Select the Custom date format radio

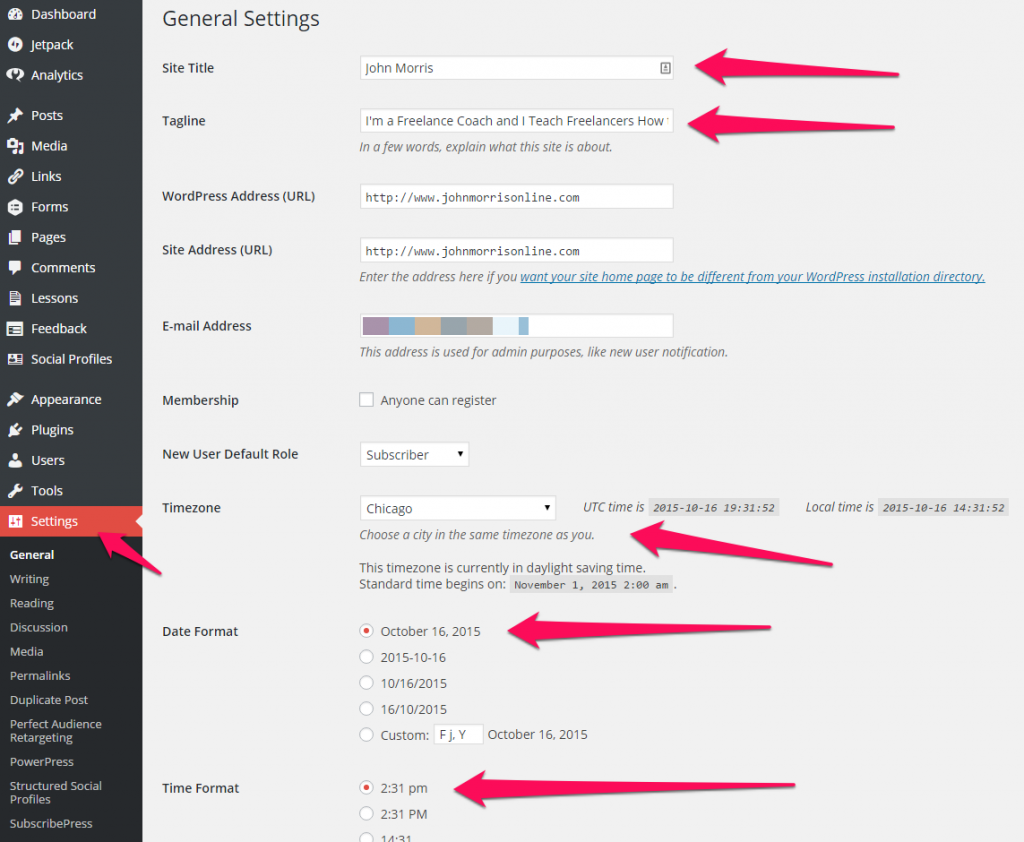pyautogui.click(x=366, y=735)
